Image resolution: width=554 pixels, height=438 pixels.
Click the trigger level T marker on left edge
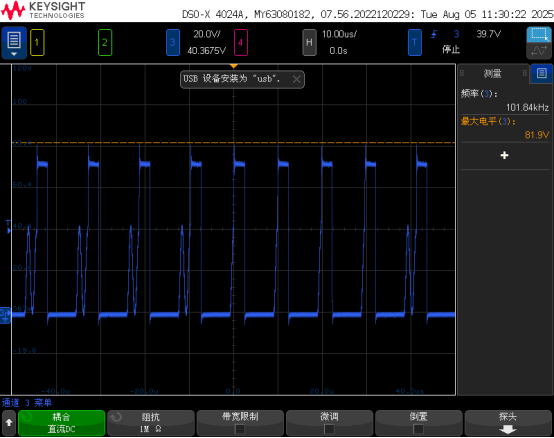point(8,227)
